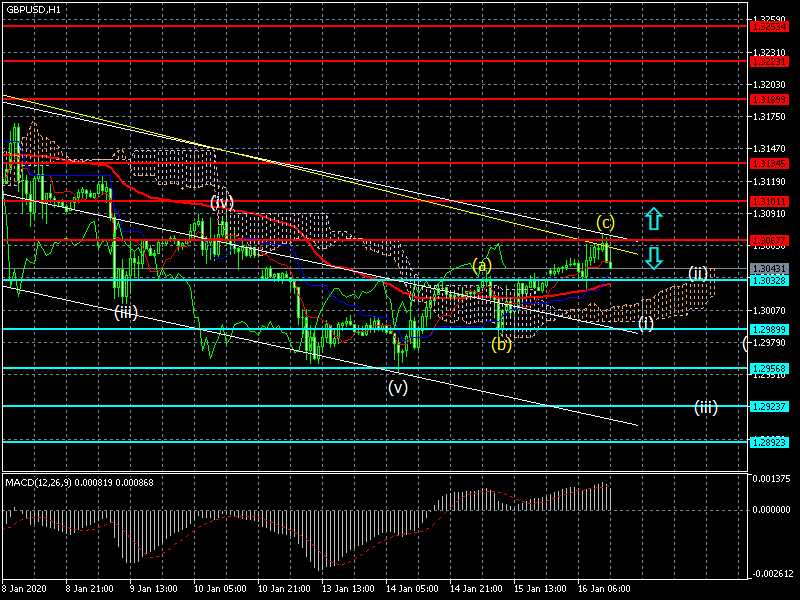Click the 10 Jan 21:00 time label
The image size is (800, 600).
(x=284, y=589)
